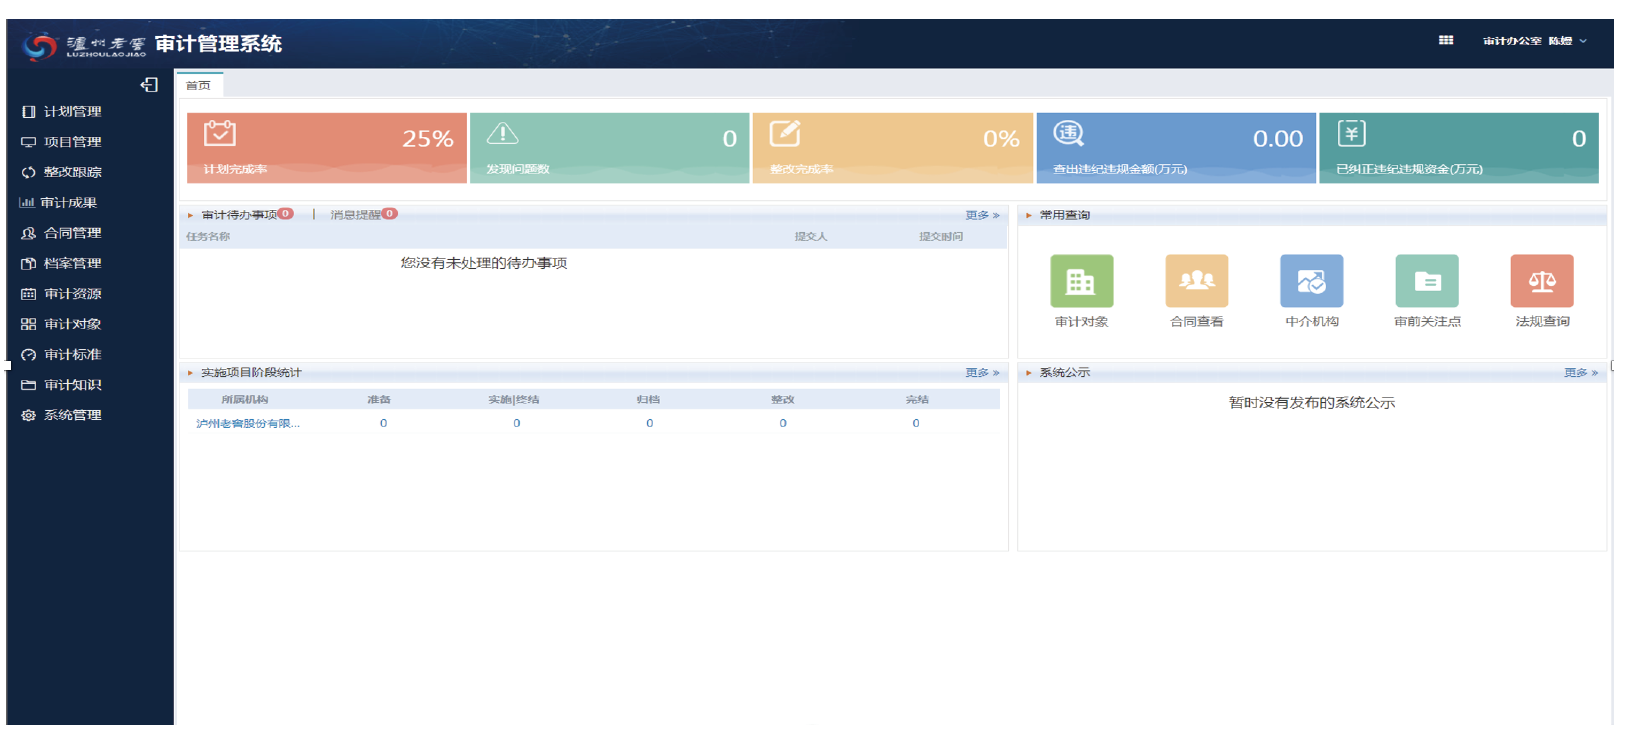1628x740 pixels.
Task: Click the 0 count under 实施|终结
Action: click(517, 424)
